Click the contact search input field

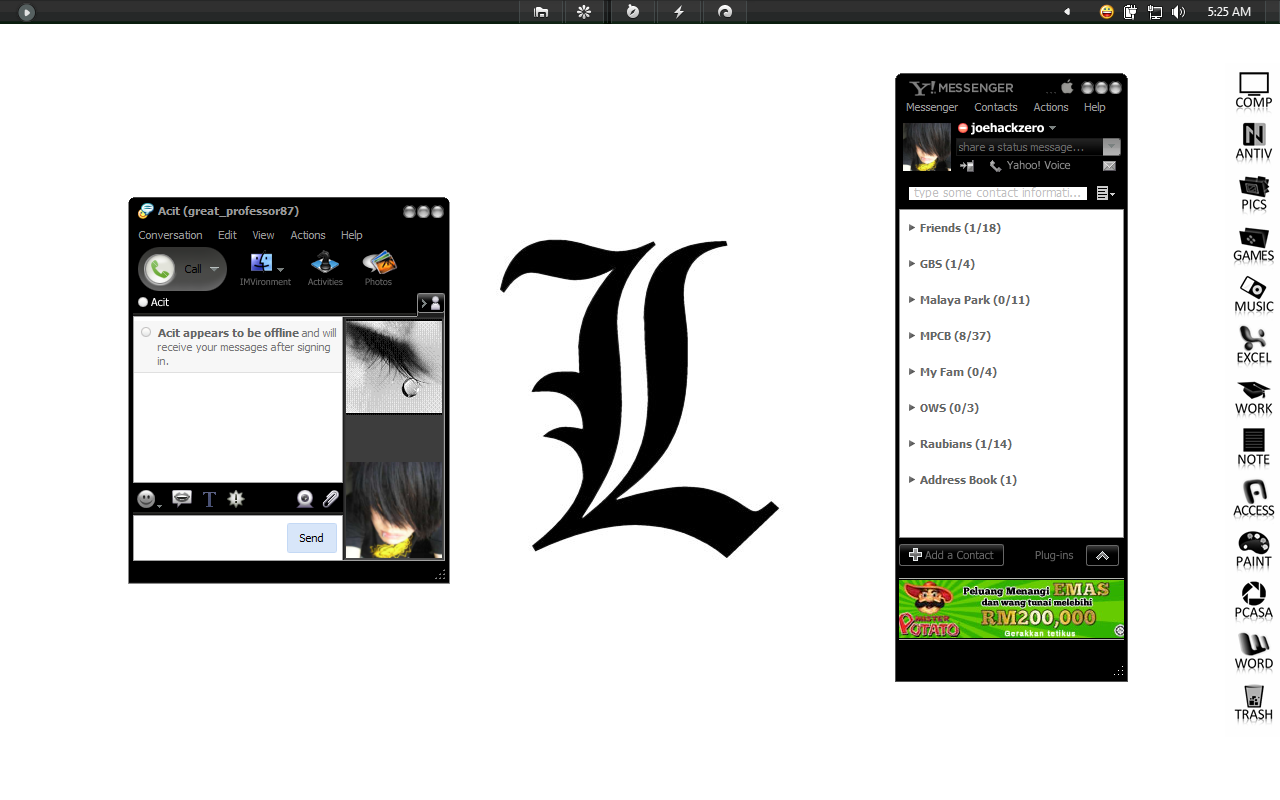[x=997, y=193]
